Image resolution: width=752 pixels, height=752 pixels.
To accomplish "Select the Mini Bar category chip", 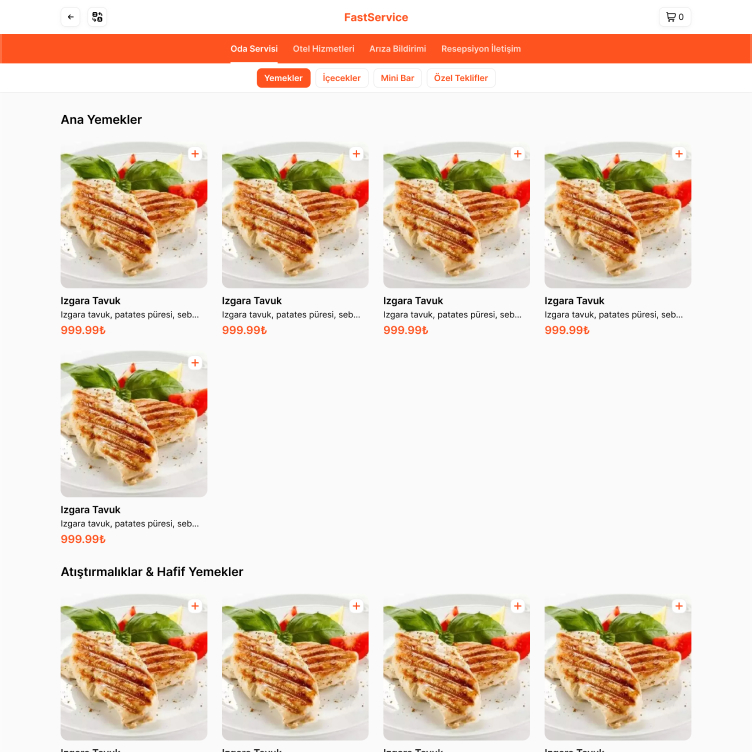I will coord(397,78).
